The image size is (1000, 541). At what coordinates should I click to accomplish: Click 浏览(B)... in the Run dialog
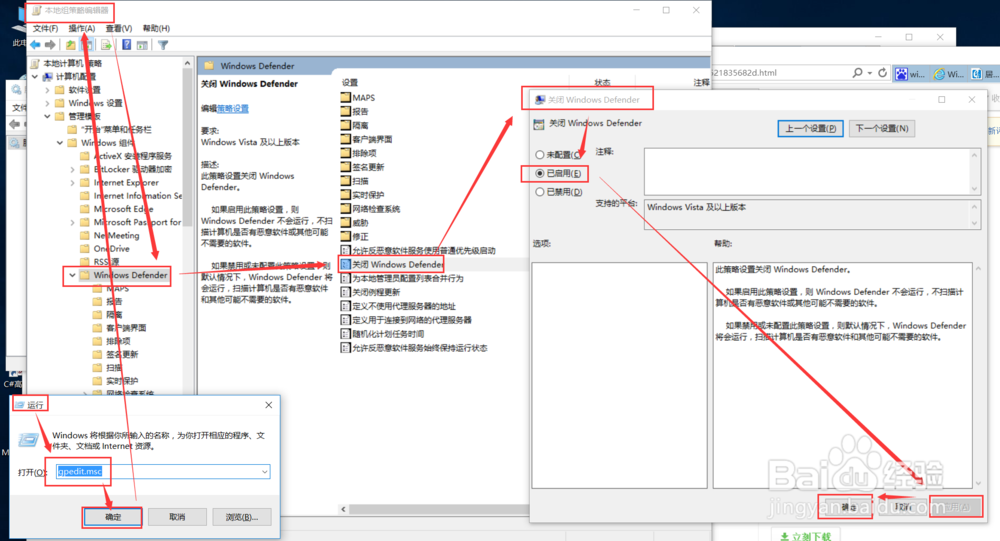(242, 517)
